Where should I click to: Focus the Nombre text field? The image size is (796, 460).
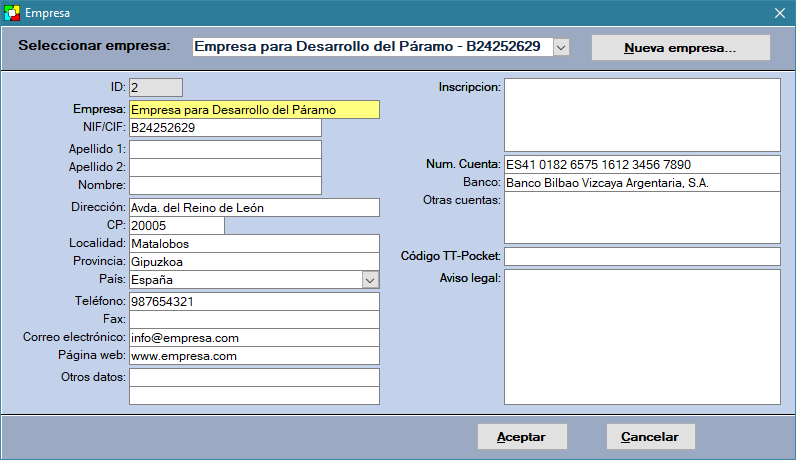pyautogui.click(x=225, y=185)
